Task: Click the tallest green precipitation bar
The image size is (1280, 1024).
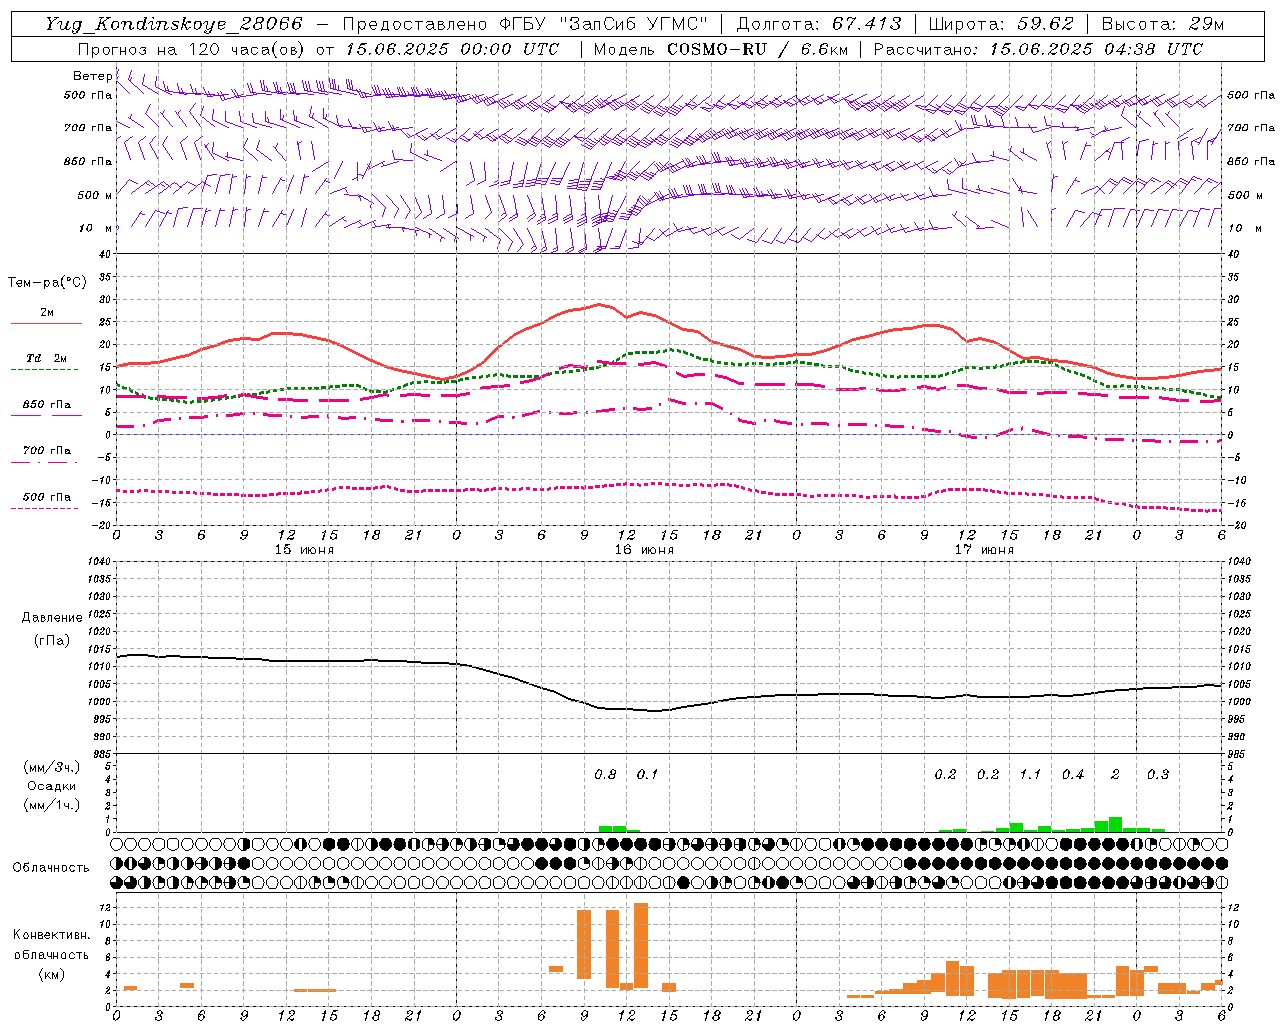Action: click(1115, 825)
